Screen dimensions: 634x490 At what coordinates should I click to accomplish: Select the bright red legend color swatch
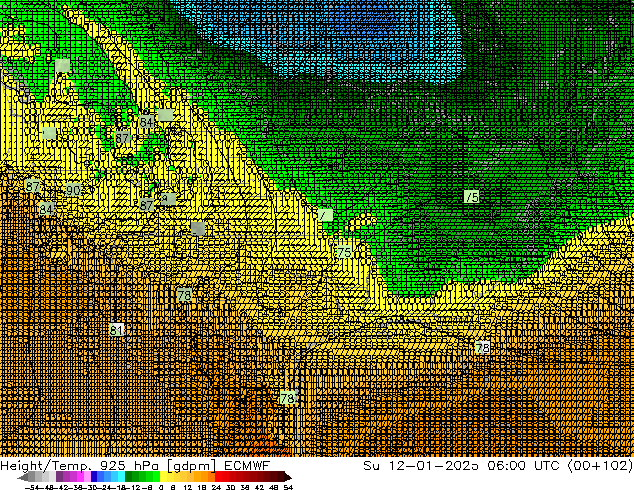tap(218, 476)
